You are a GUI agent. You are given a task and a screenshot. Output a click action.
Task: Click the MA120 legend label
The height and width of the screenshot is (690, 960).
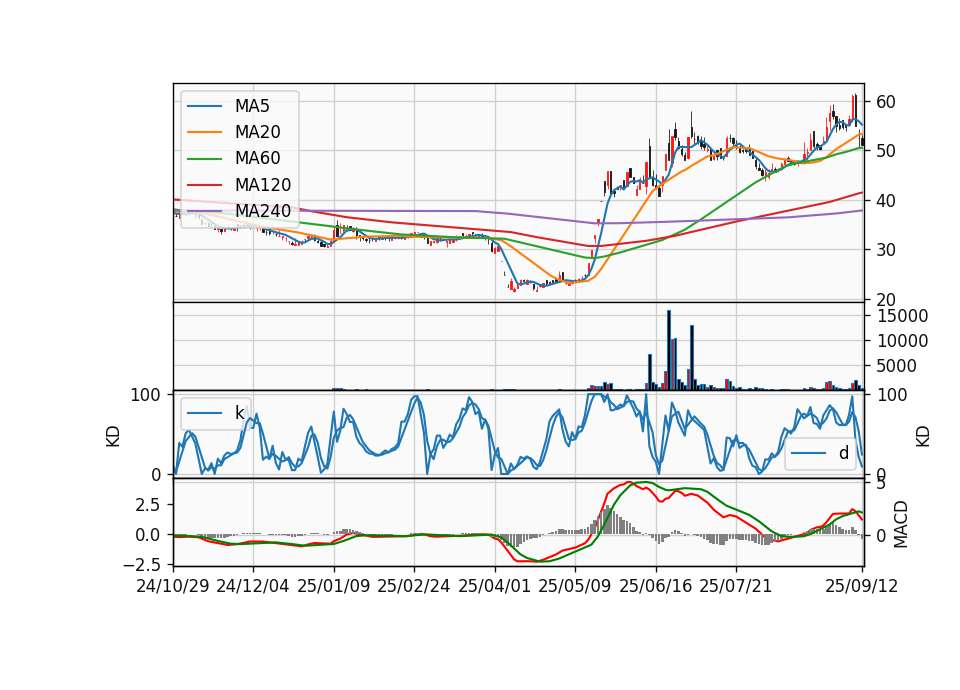coord(263,184)
